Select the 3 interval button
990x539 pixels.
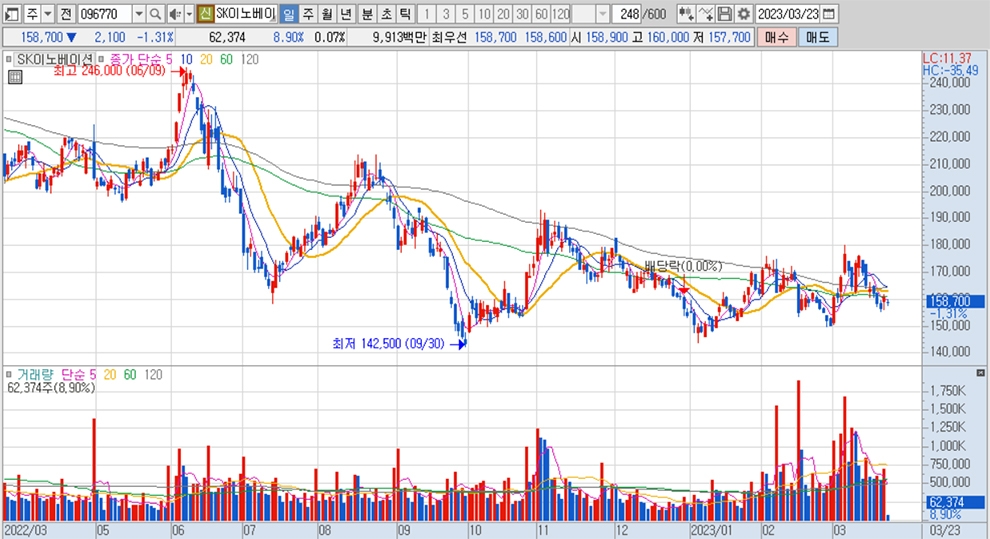point(446,13)
